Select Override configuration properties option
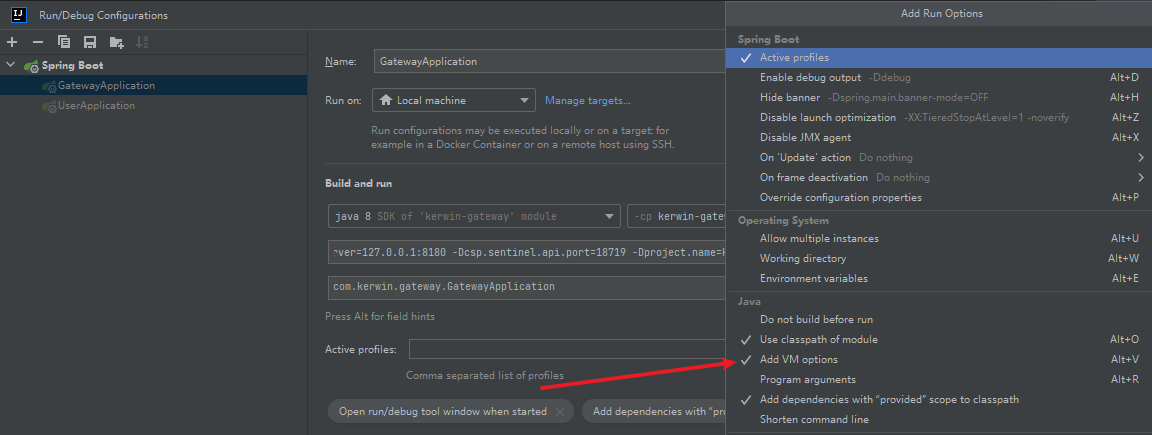This screenshot has width=1152, height=435. click(x=938, y=198)
